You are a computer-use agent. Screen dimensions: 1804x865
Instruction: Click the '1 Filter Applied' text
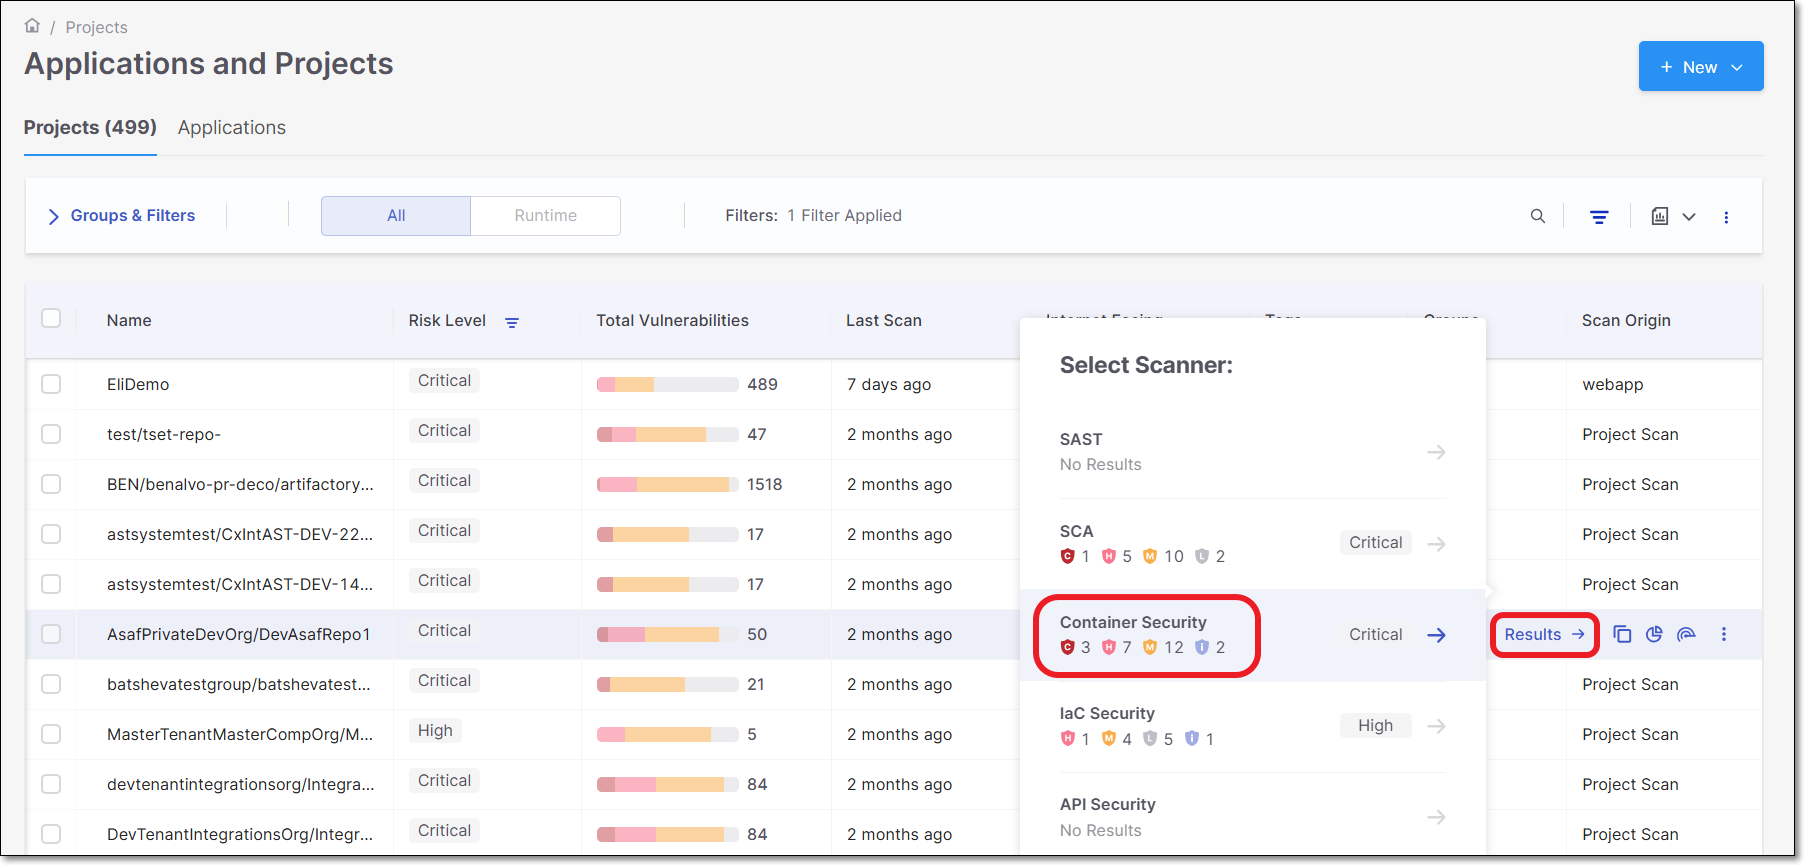844,216
